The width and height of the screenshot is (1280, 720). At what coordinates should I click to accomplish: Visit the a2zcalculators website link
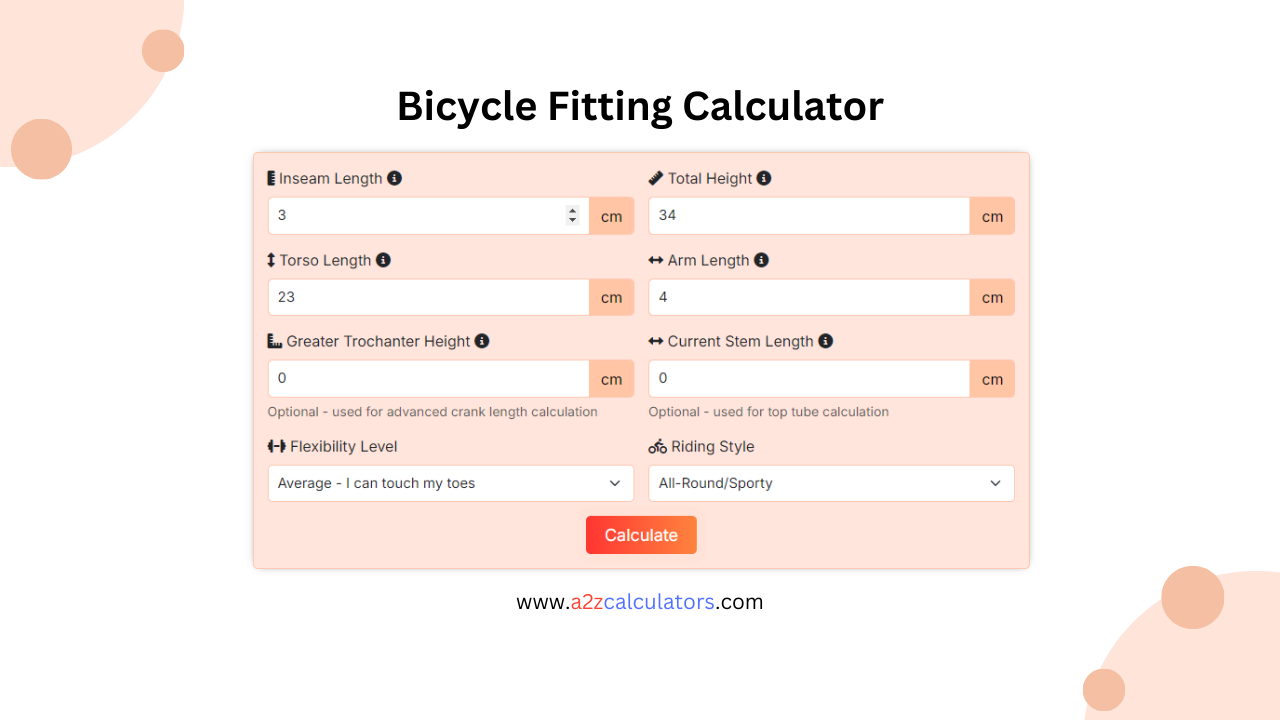coord(640,601)
